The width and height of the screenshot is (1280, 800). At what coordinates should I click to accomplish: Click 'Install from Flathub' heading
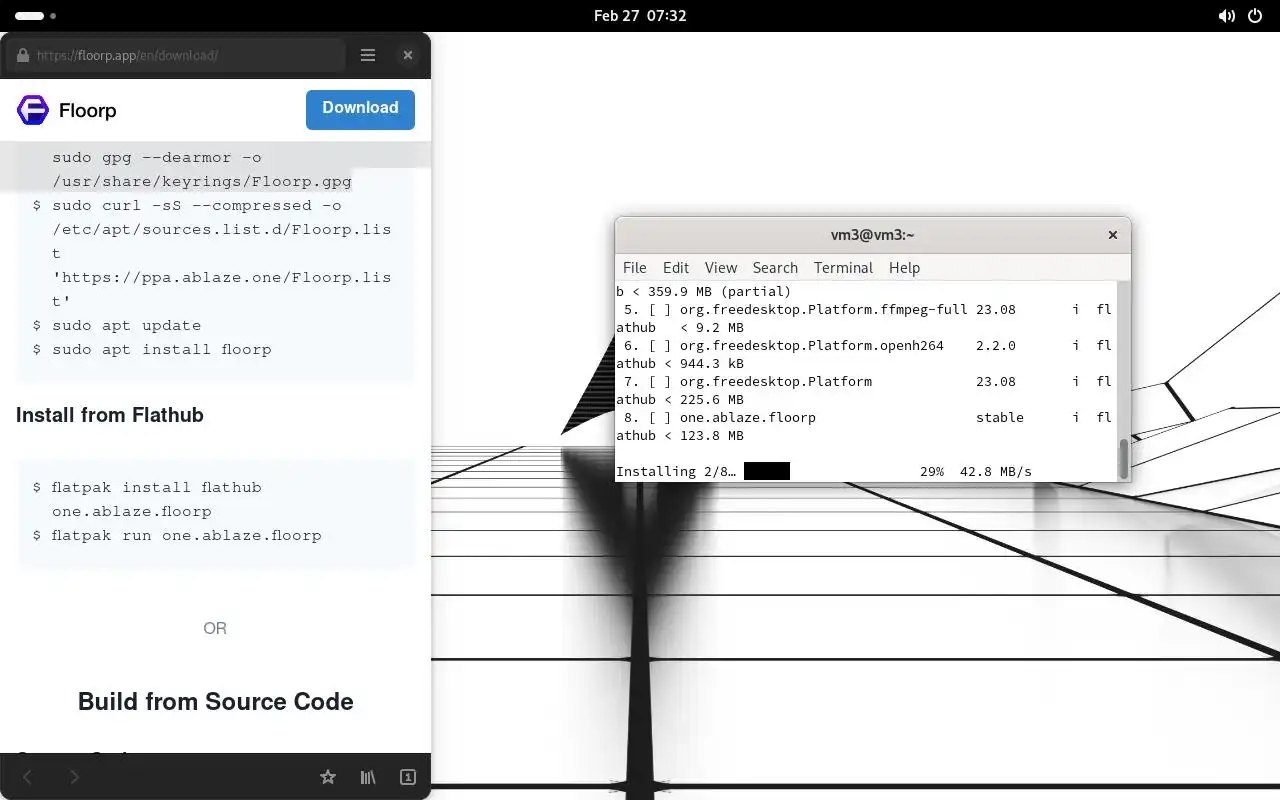(110, 415)
